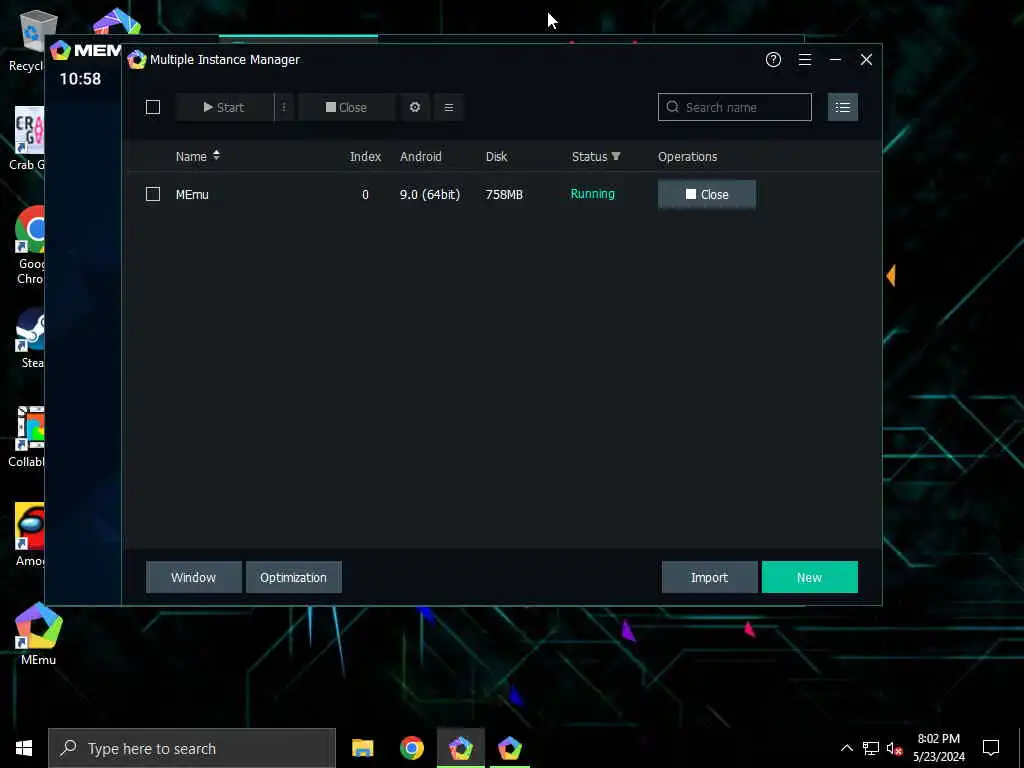Click the 758MB disk size cell

pyautogui.click(x=504, y=195)
